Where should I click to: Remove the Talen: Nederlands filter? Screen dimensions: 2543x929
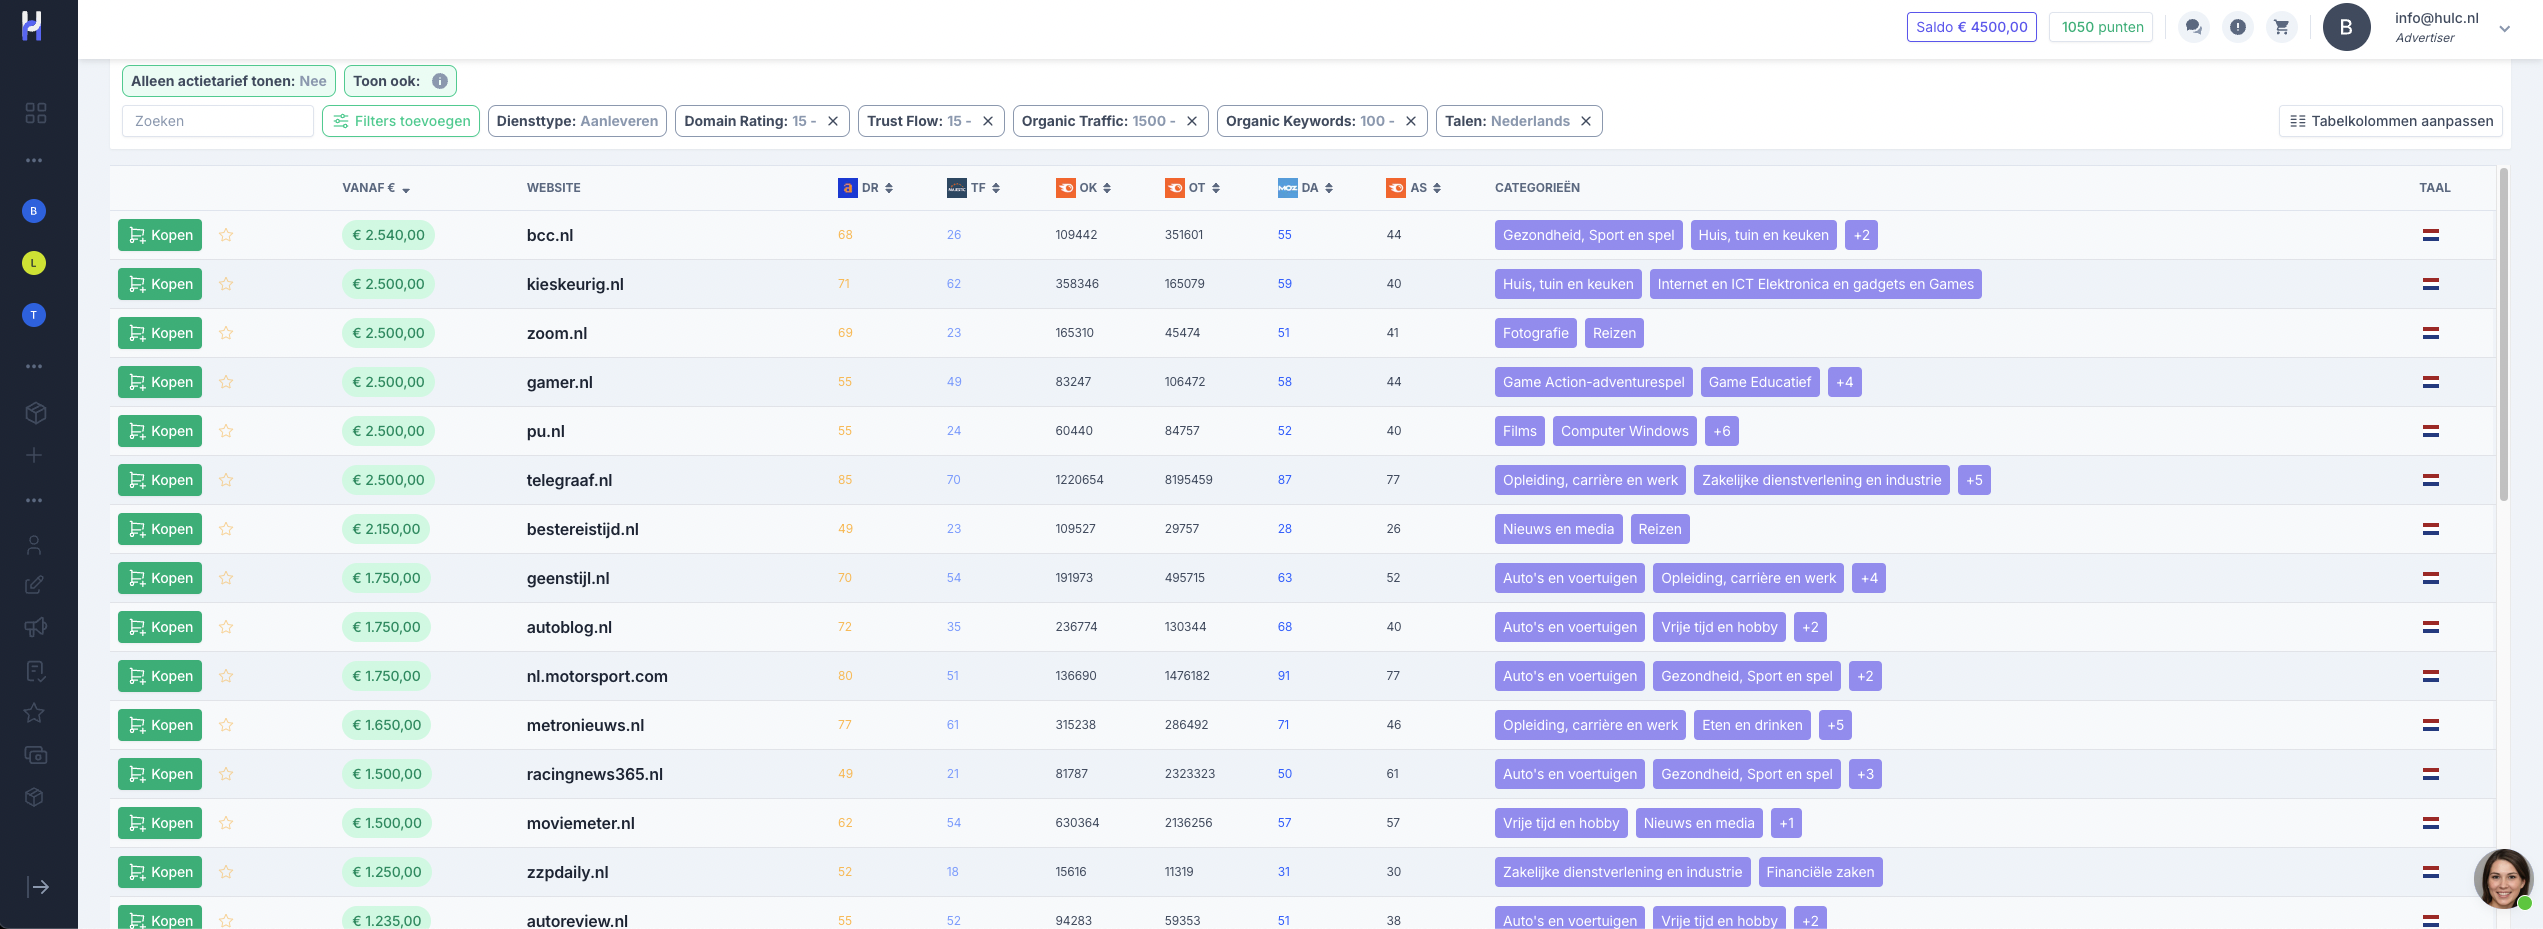[1586, 121]
